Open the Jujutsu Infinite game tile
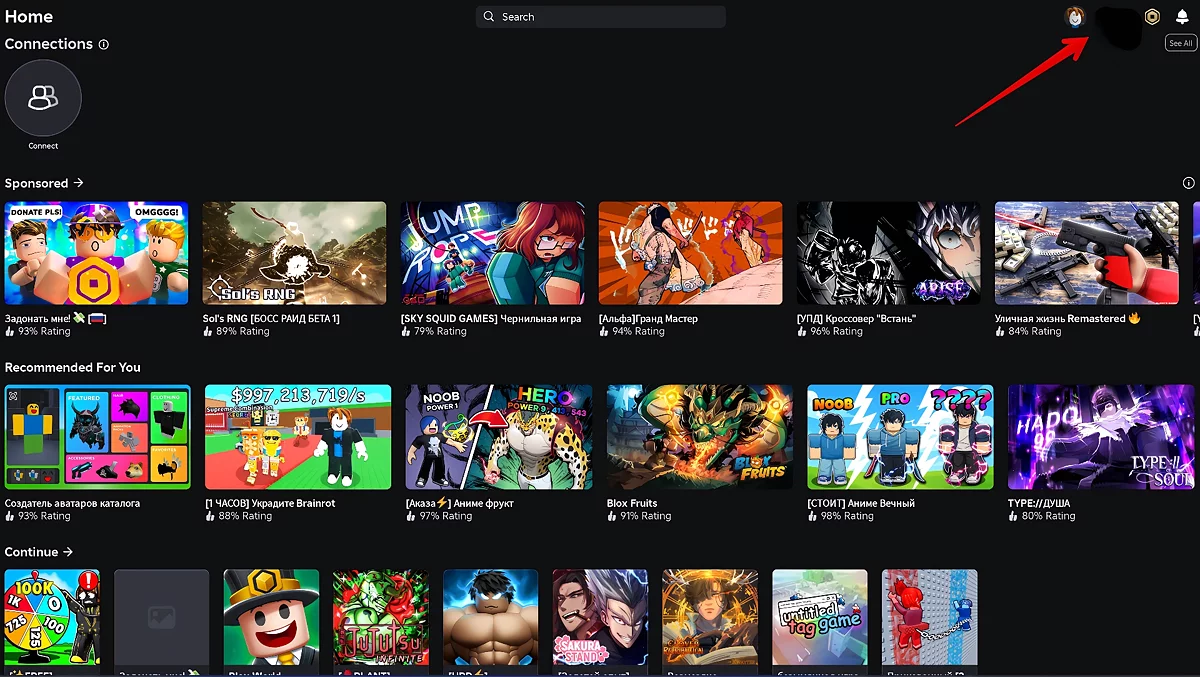 pos(381,617)
